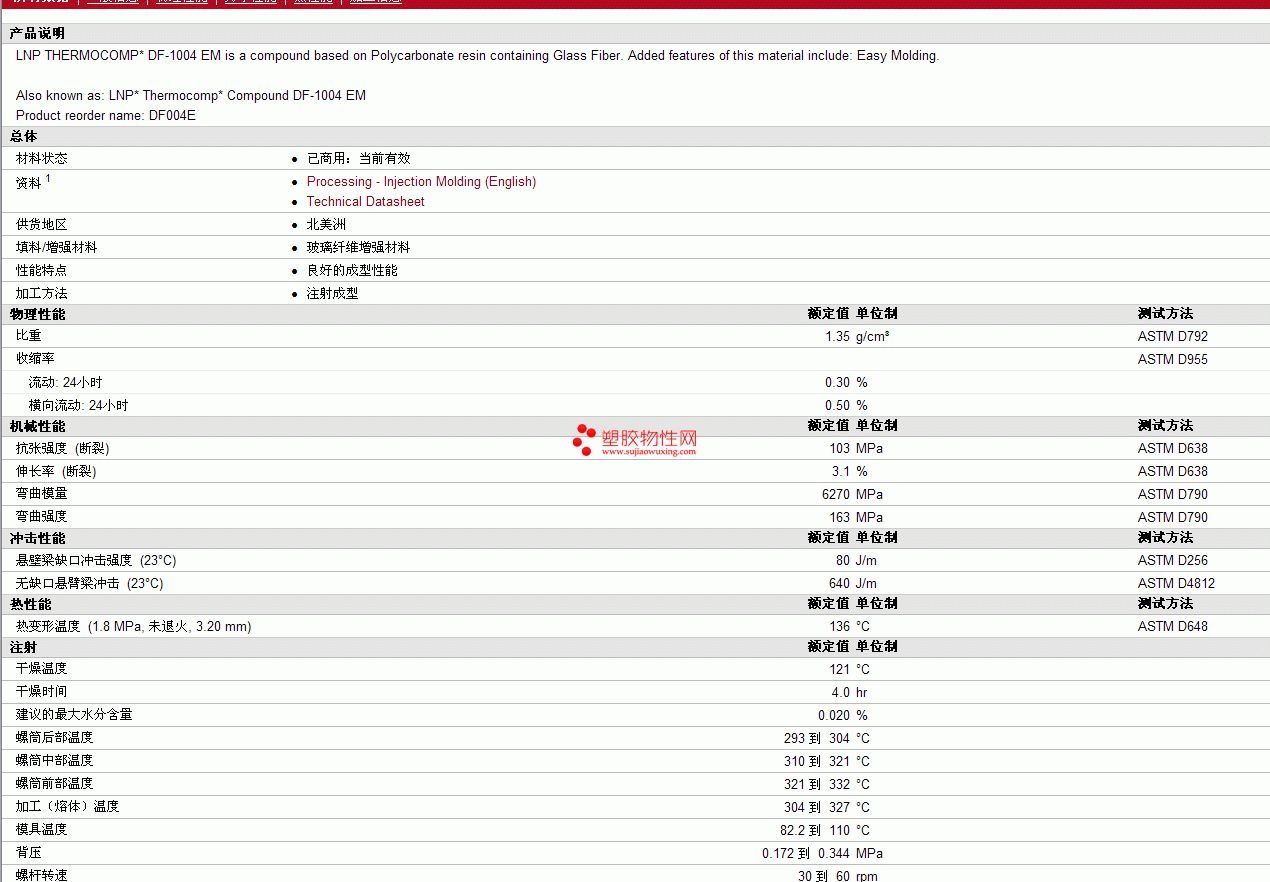
Task: Select the value 注射成型
Action: (x=332, y=293)
